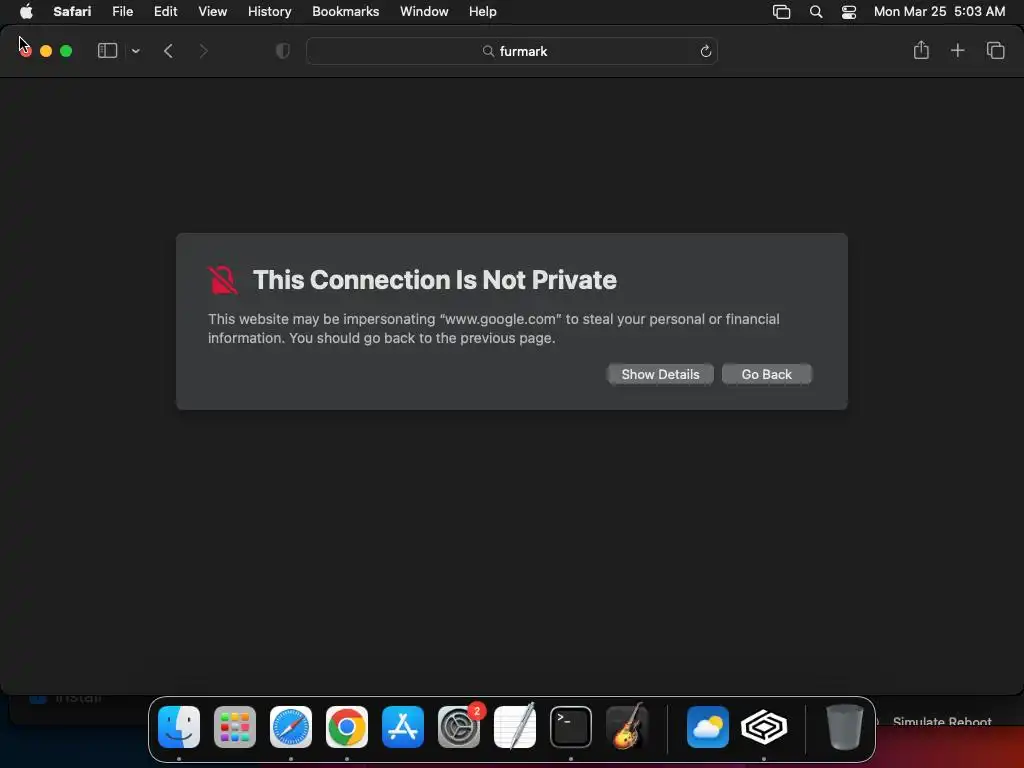Open Launchpad from the Dock

(x=235, y=726)
